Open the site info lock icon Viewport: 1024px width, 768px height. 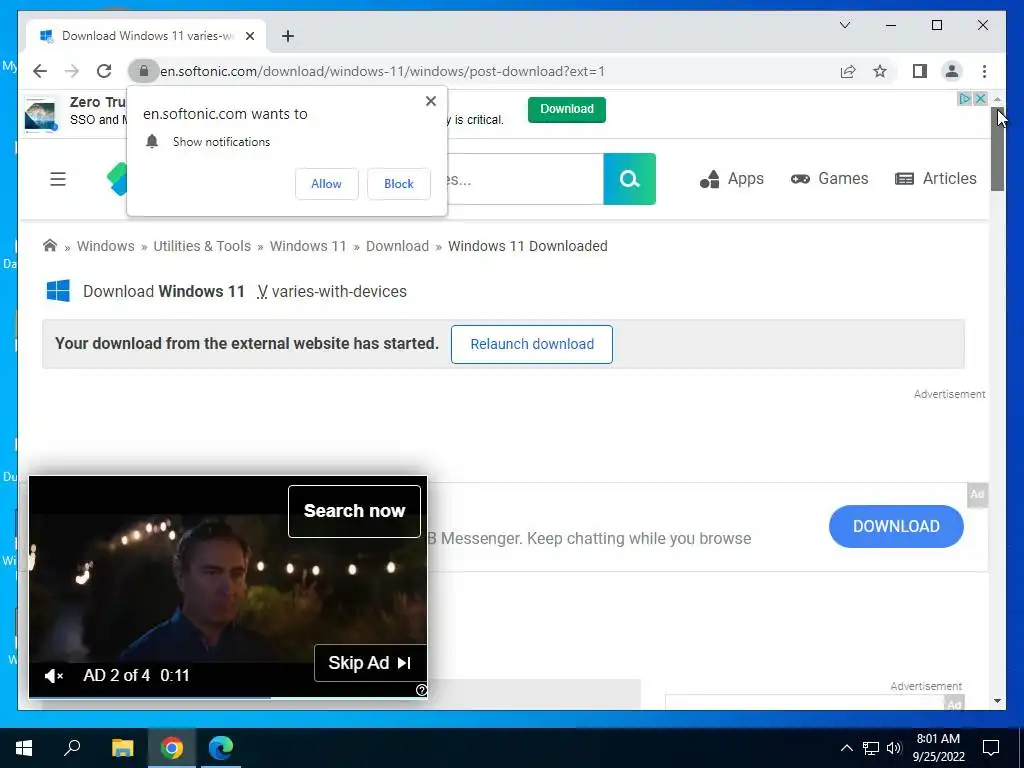pos(144,71)
